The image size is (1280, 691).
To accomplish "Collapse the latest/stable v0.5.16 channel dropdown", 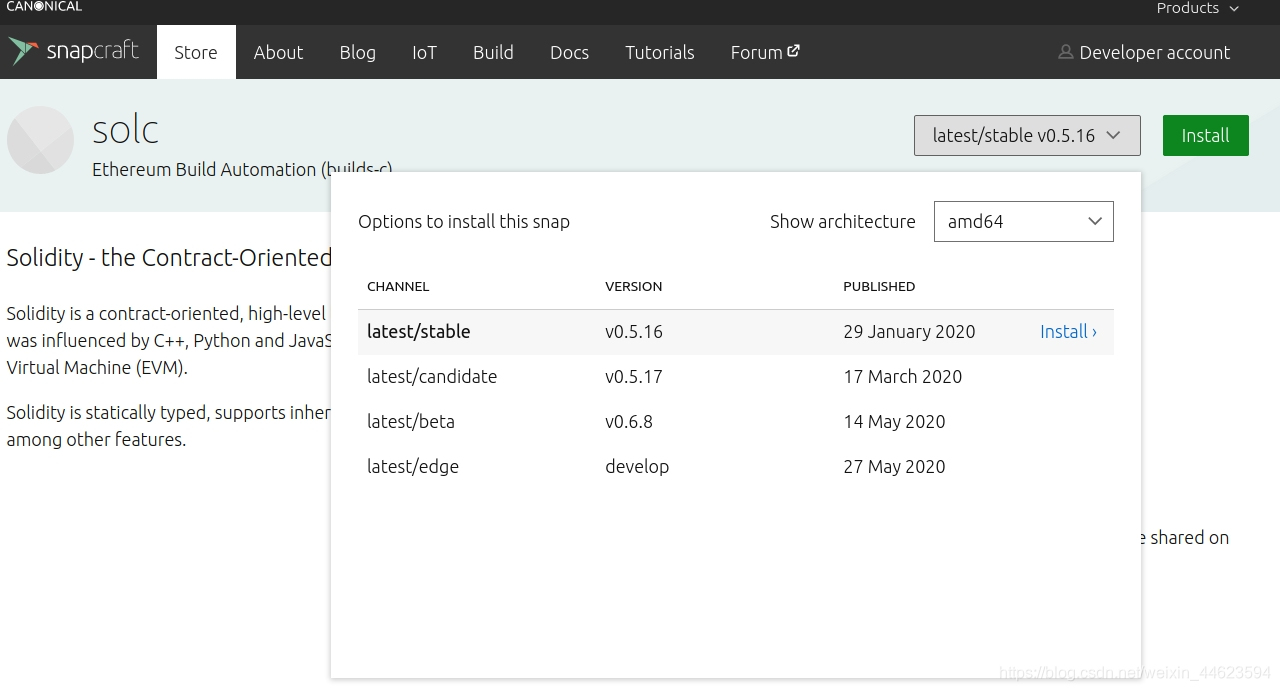I will pyautogui.click(x=1027, y=135).
